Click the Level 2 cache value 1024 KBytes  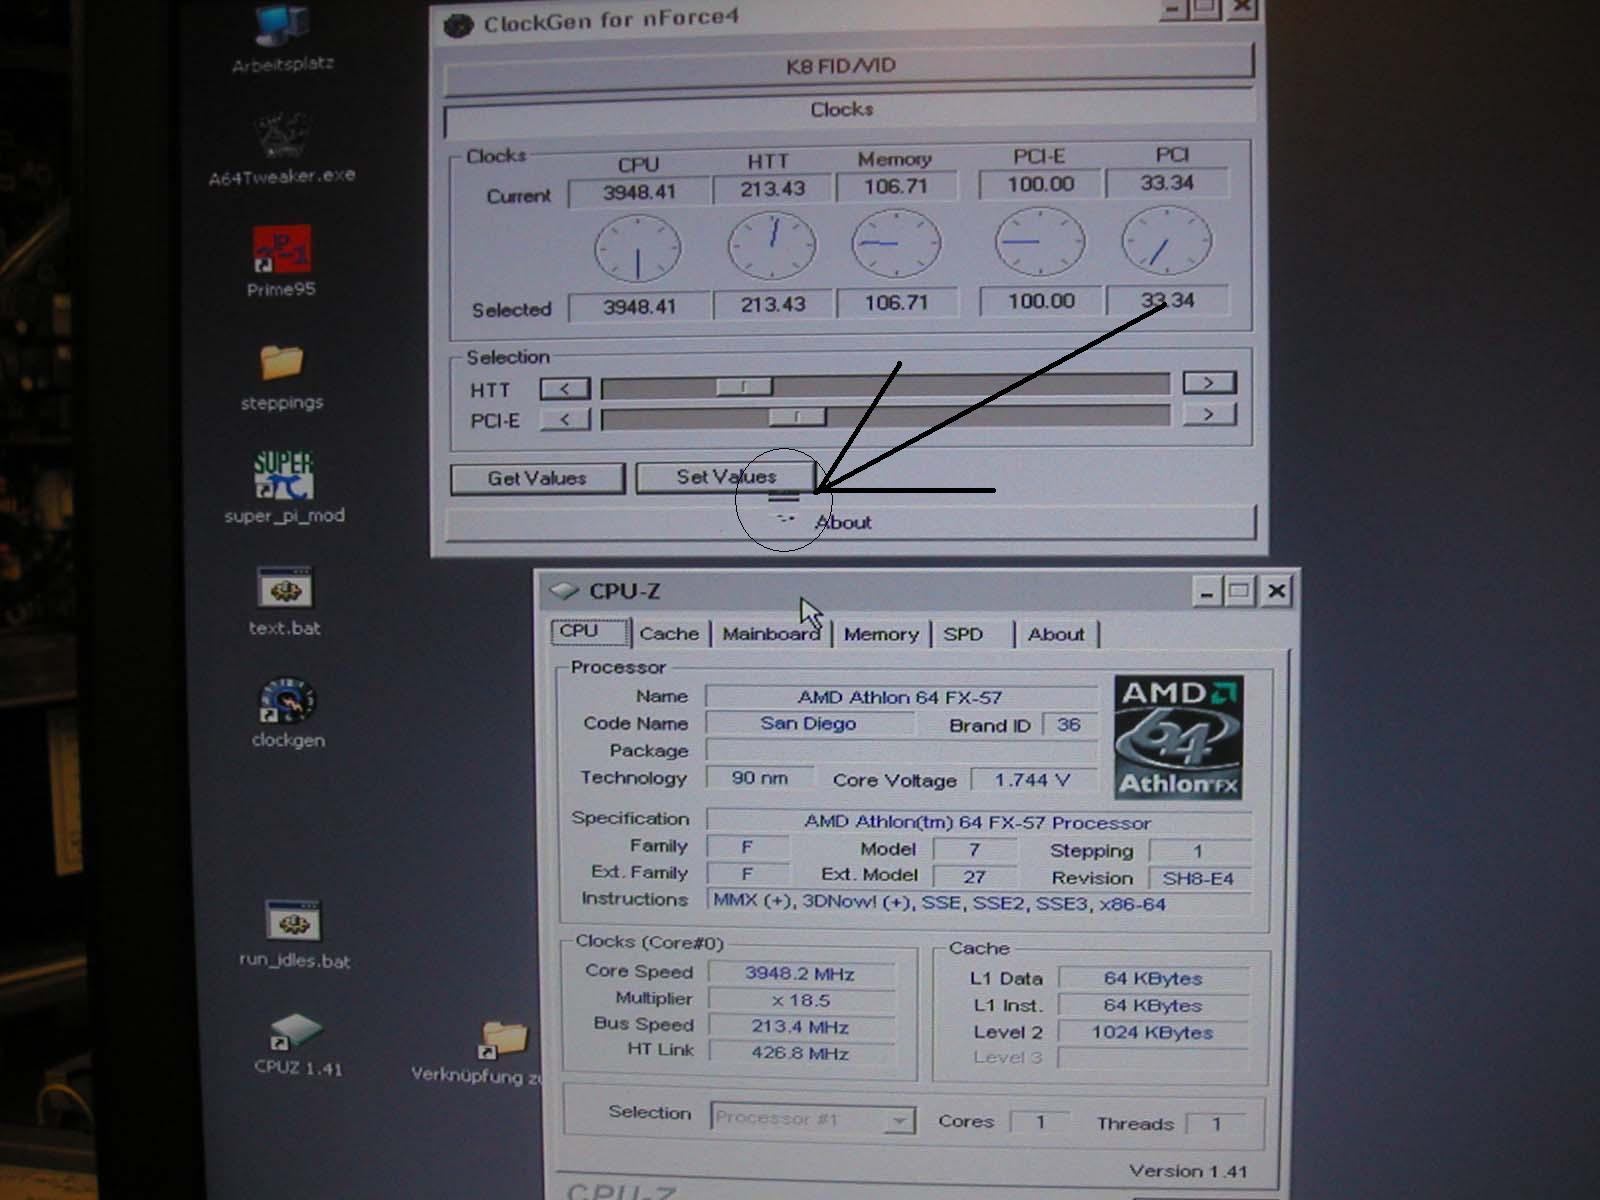[1152, 1032]
